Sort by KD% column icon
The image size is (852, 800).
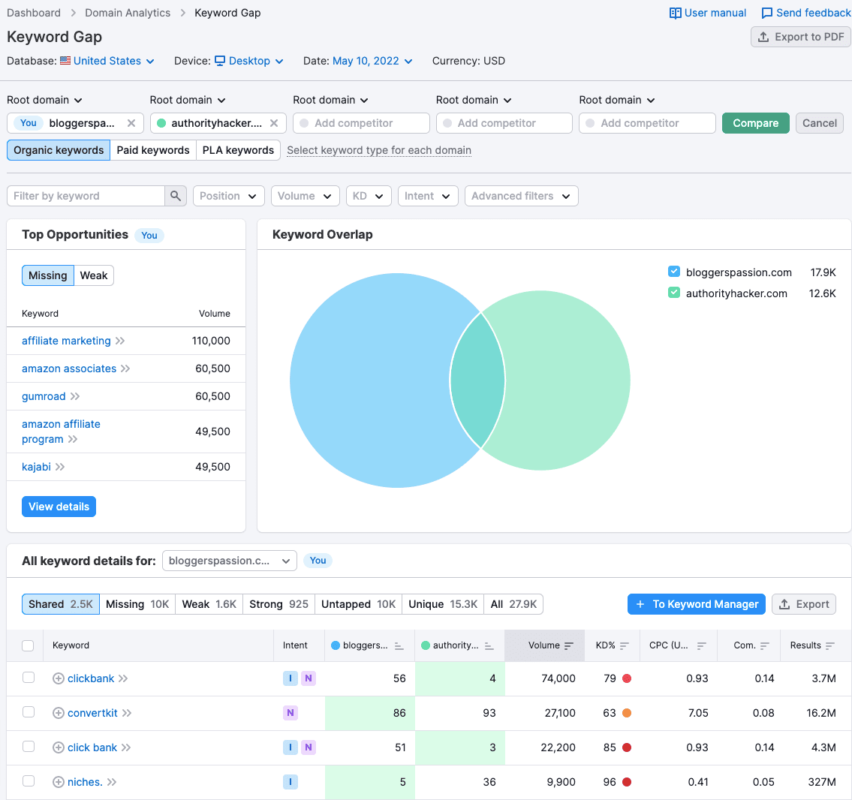pyautogui.click(x=624, y=646)
